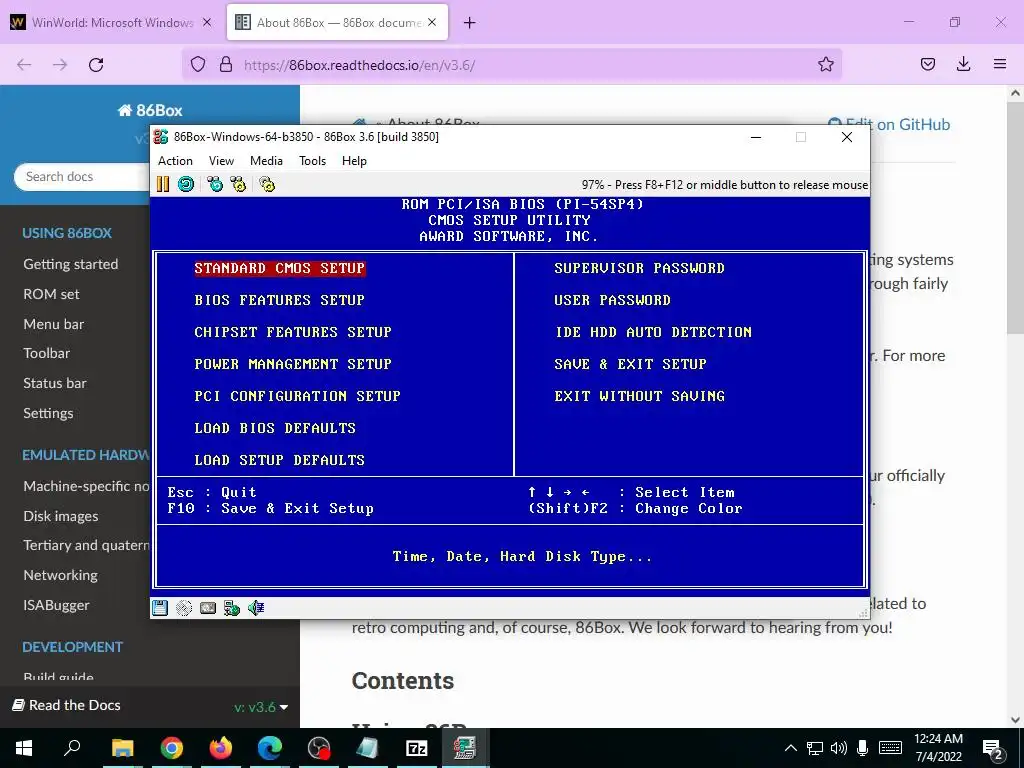Open the Disk images docs link
This screenshot has height=768, width=1024.
point(61,516)
